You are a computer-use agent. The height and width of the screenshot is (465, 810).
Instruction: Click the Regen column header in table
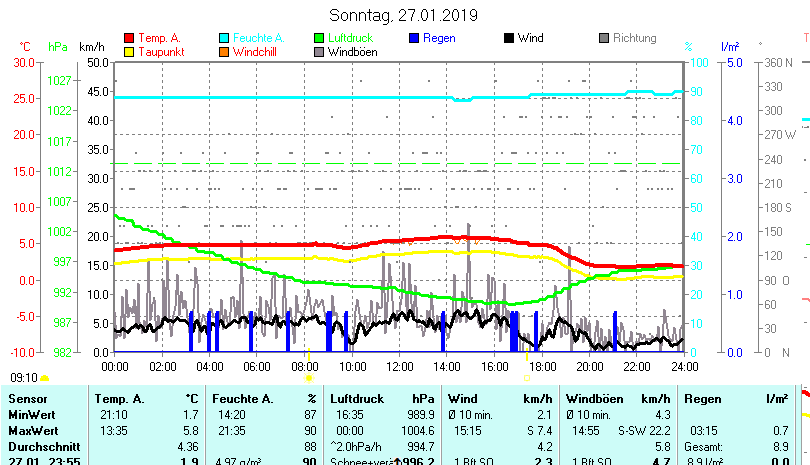tap(702, 399)
